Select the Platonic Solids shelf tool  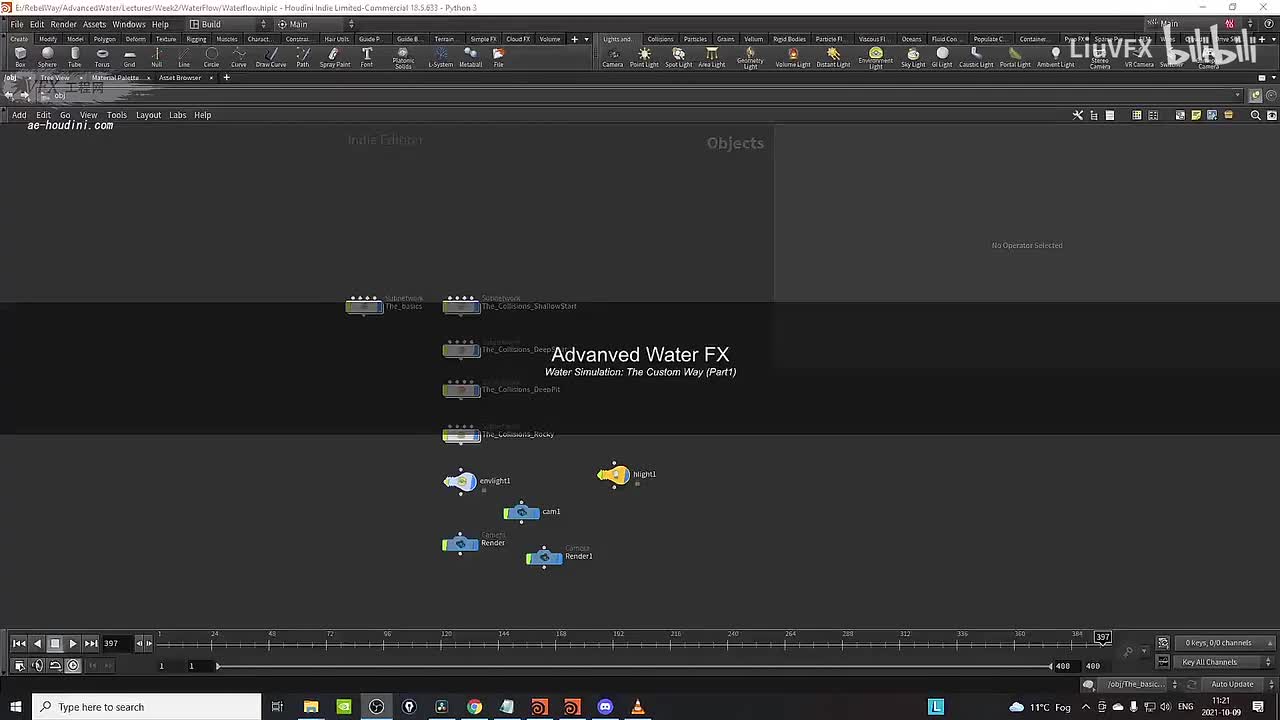[x=403, y=58]
